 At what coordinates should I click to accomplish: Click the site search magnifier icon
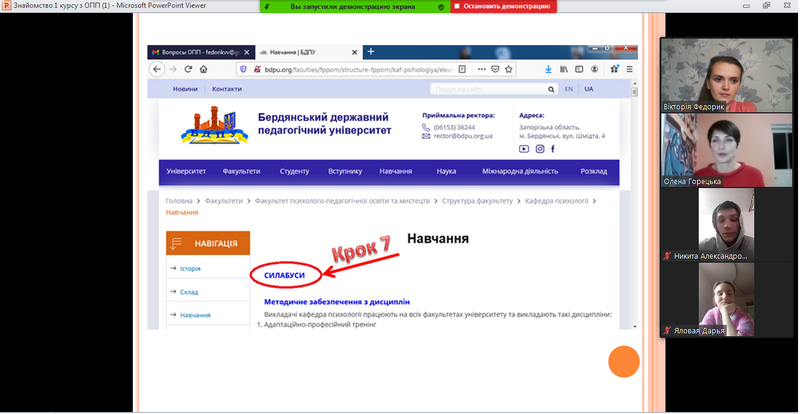(x=551, y=89)
